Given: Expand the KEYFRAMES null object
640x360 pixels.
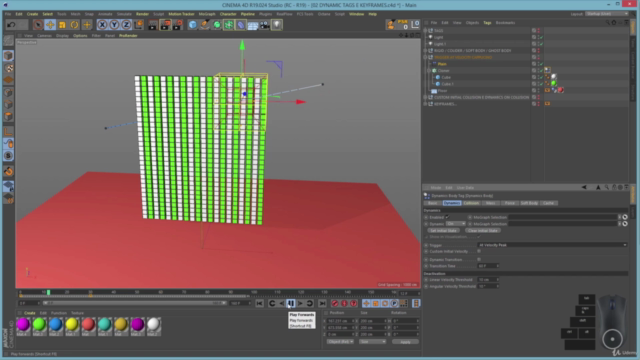Looking at the screenshot, I should pyautogui.click(x=425, y=104).
